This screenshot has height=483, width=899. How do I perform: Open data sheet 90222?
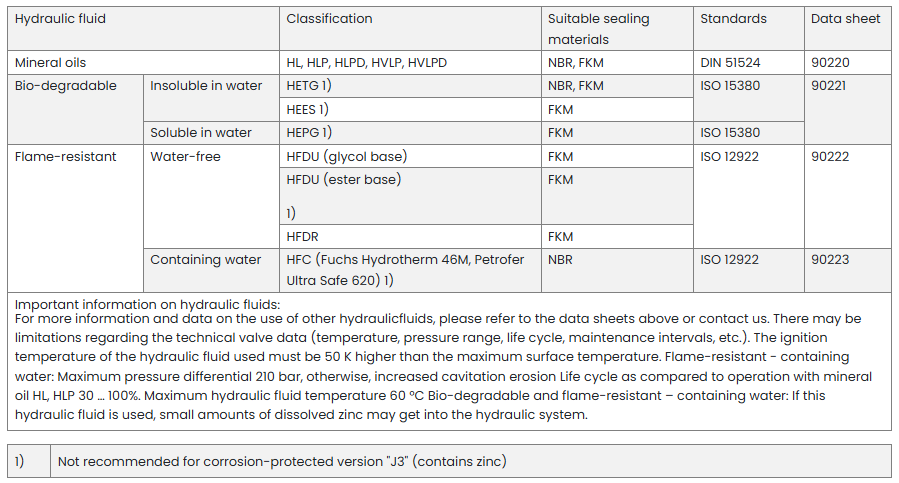point(830,157)
